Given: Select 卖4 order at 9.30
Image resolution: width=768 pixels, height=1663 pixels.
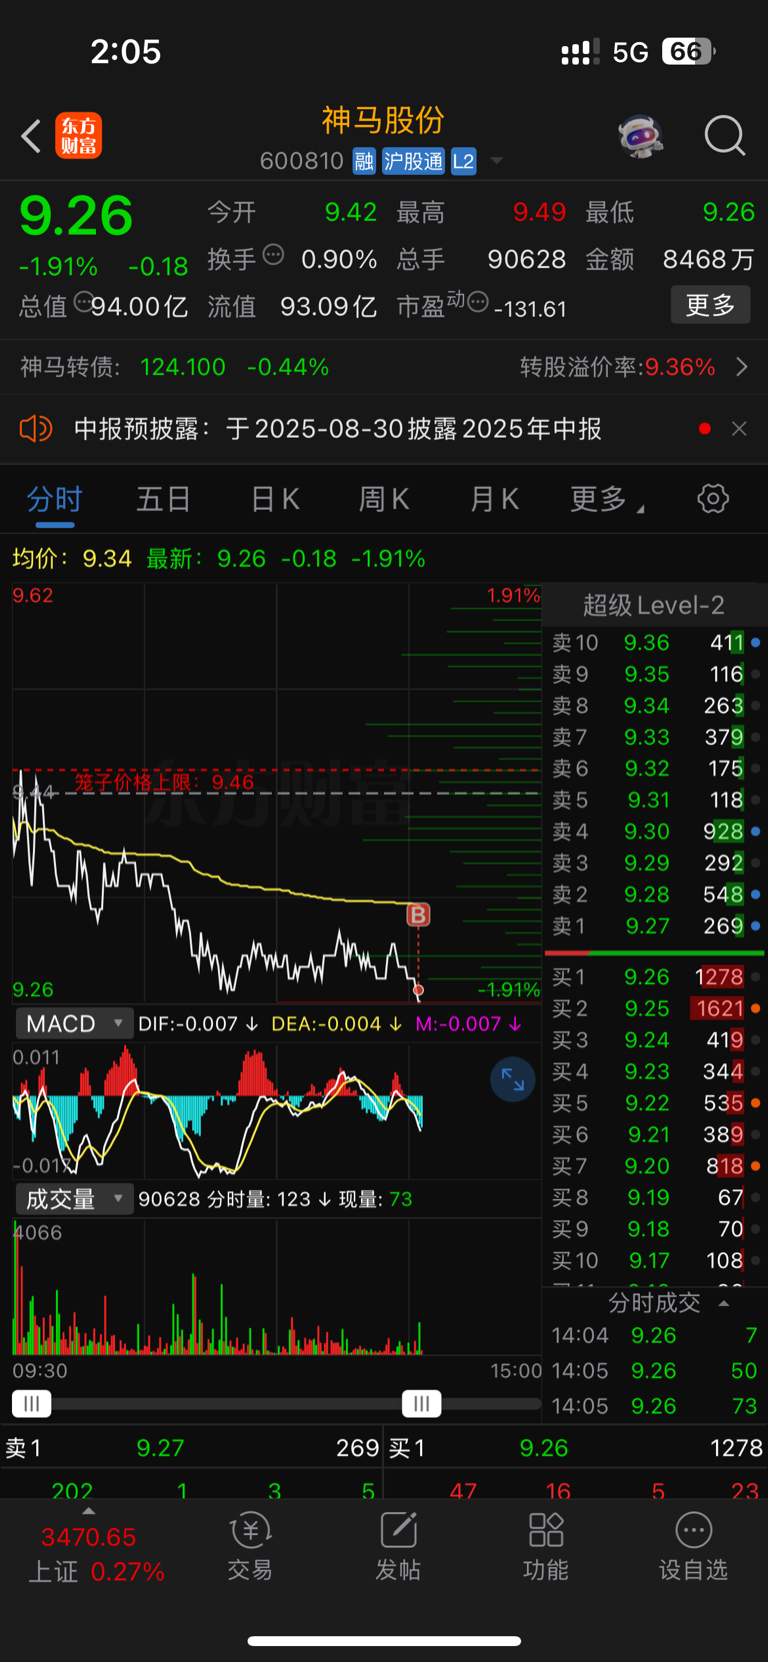Looking at the screenshot, I should pyautogui.click(x=655, y=832).
